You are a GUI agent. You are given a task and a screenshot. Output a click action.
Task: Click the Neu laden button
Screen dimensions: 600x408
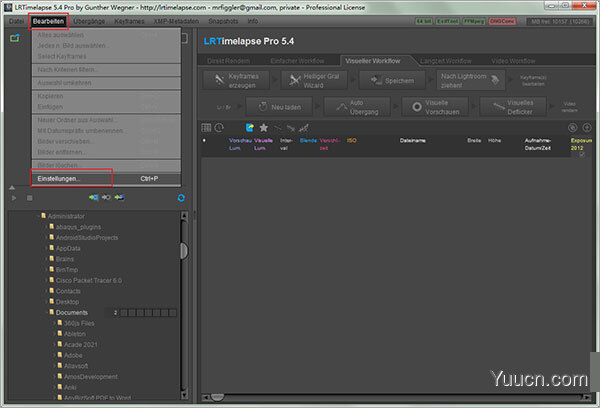(279, 107)
